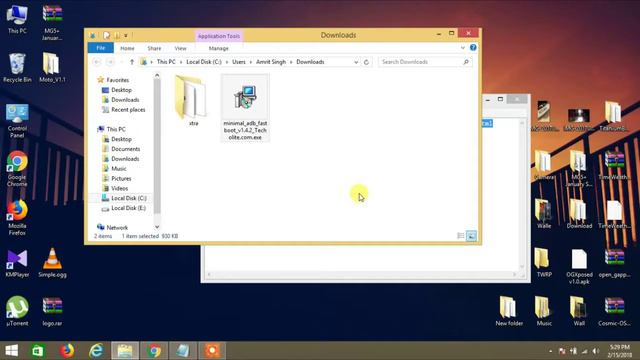
Task: Open Windows Start button
Action: click(x=11, y=351)
